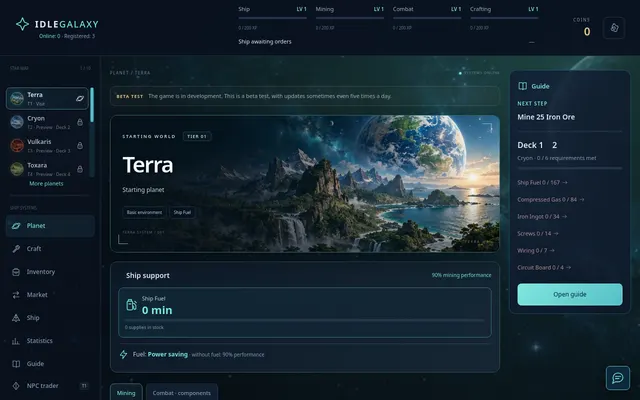
Task: Click the Inventory barrel icon
Action: point(16,272)
